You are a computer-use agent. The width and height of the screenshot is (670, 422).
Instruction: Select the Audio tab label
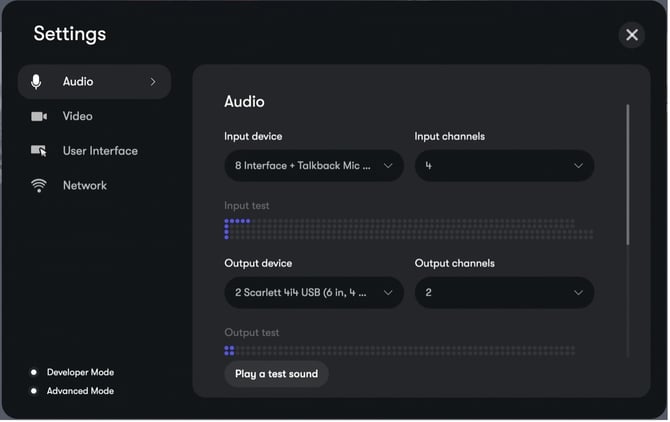(x=78, y=82)
